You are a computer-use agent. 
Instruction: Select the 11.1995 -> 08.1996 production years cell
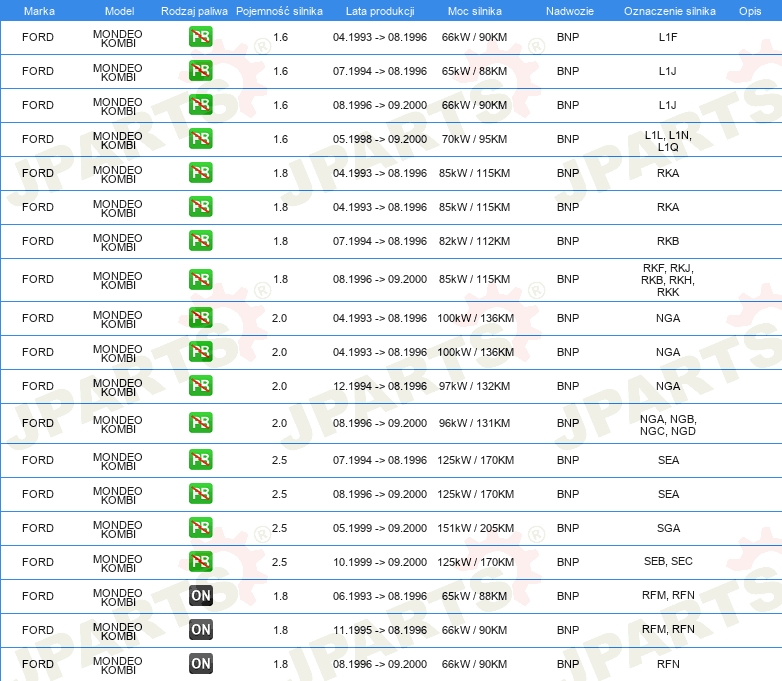pos(380,630)
